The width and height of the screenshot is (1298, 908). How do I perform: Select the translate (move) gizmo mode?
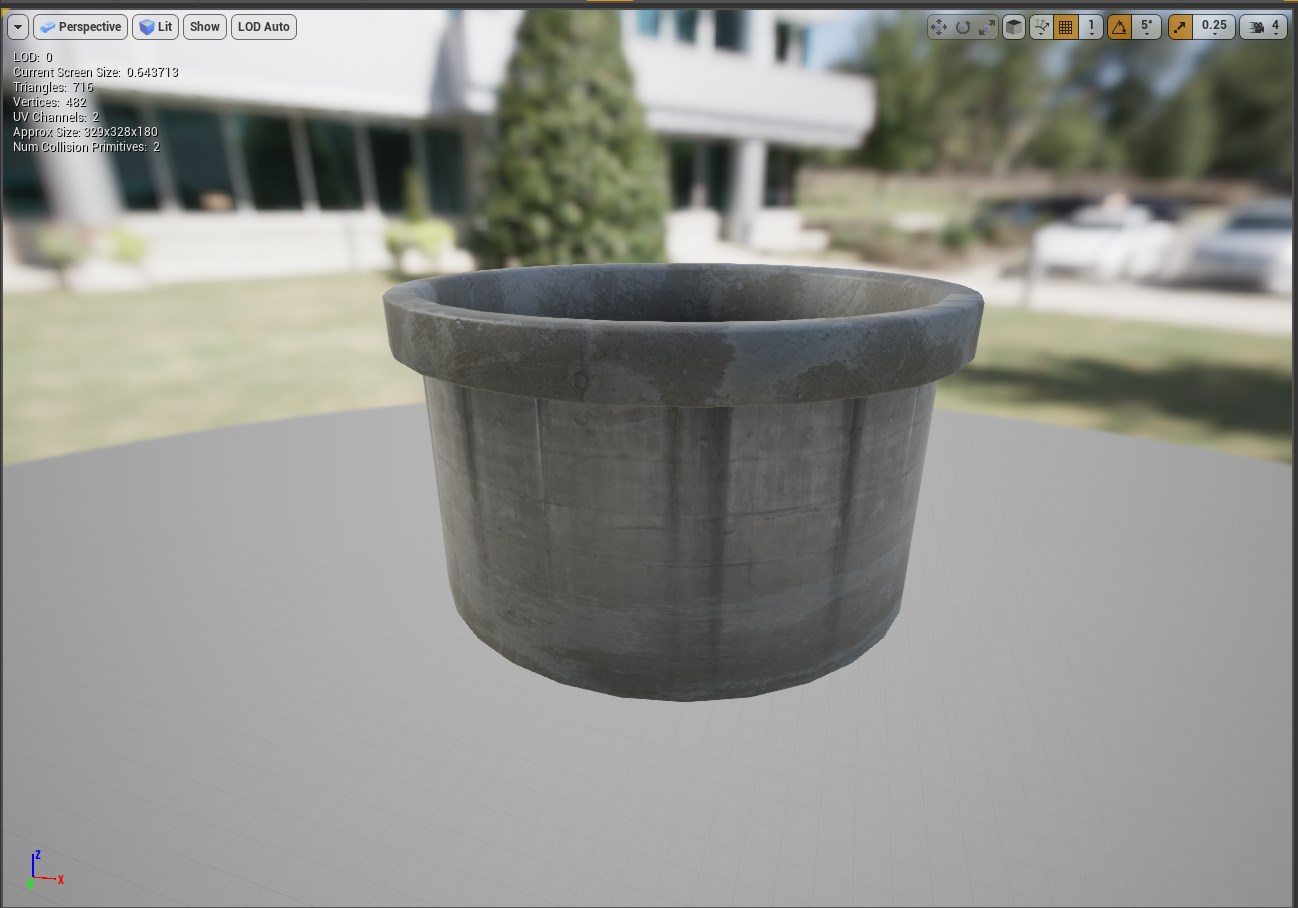point(939,27)
